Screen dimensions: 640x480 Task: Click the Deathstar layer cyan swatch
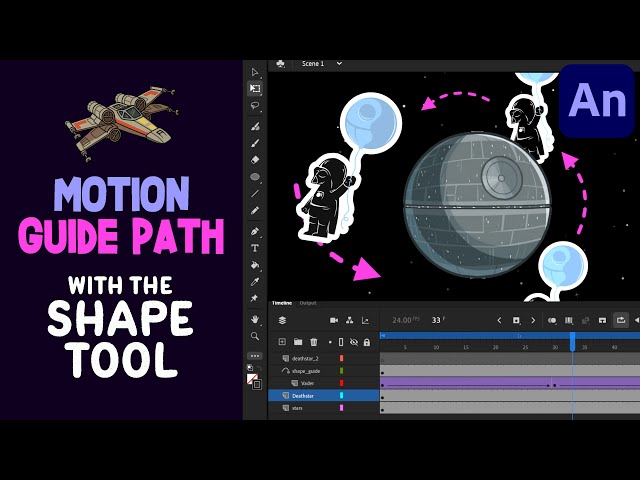click(x=342, y=396)
